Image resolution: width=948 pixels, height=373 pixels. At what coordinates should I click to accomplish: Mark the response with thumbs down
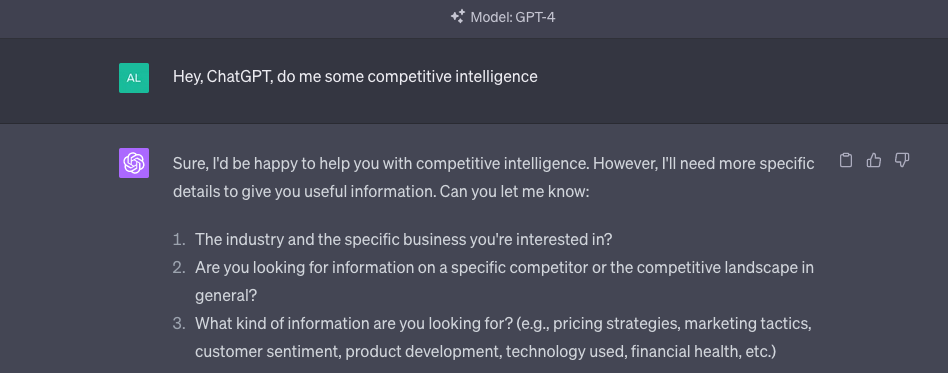[901, 160]
